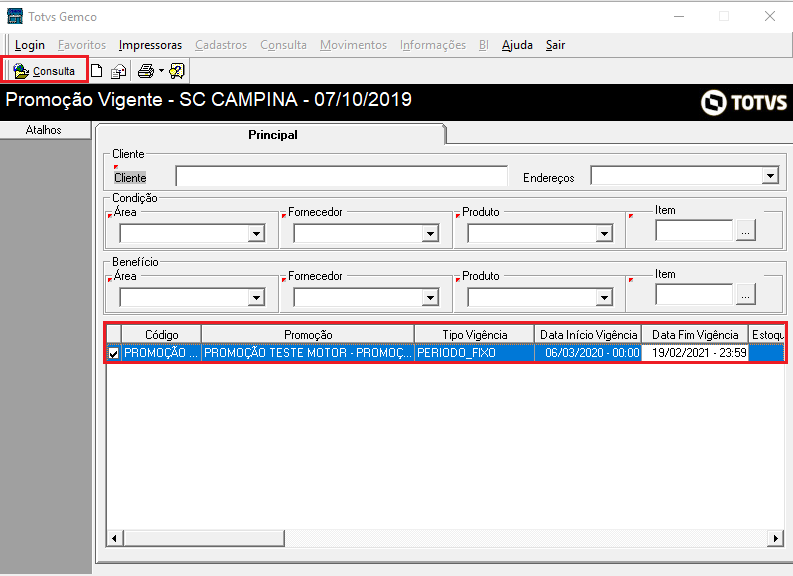Click the horizontal scrollbar right arrow

776,539
